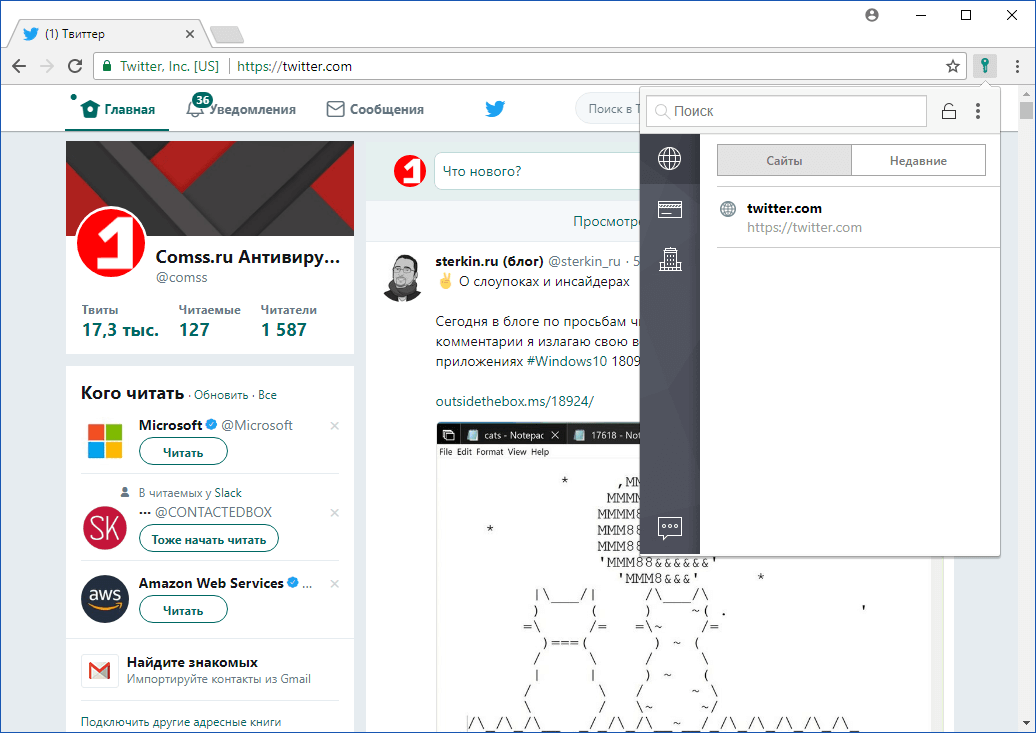Click the Что нового? tweet compose box
Screen dimensions: 1036x733
pos(536,171)
